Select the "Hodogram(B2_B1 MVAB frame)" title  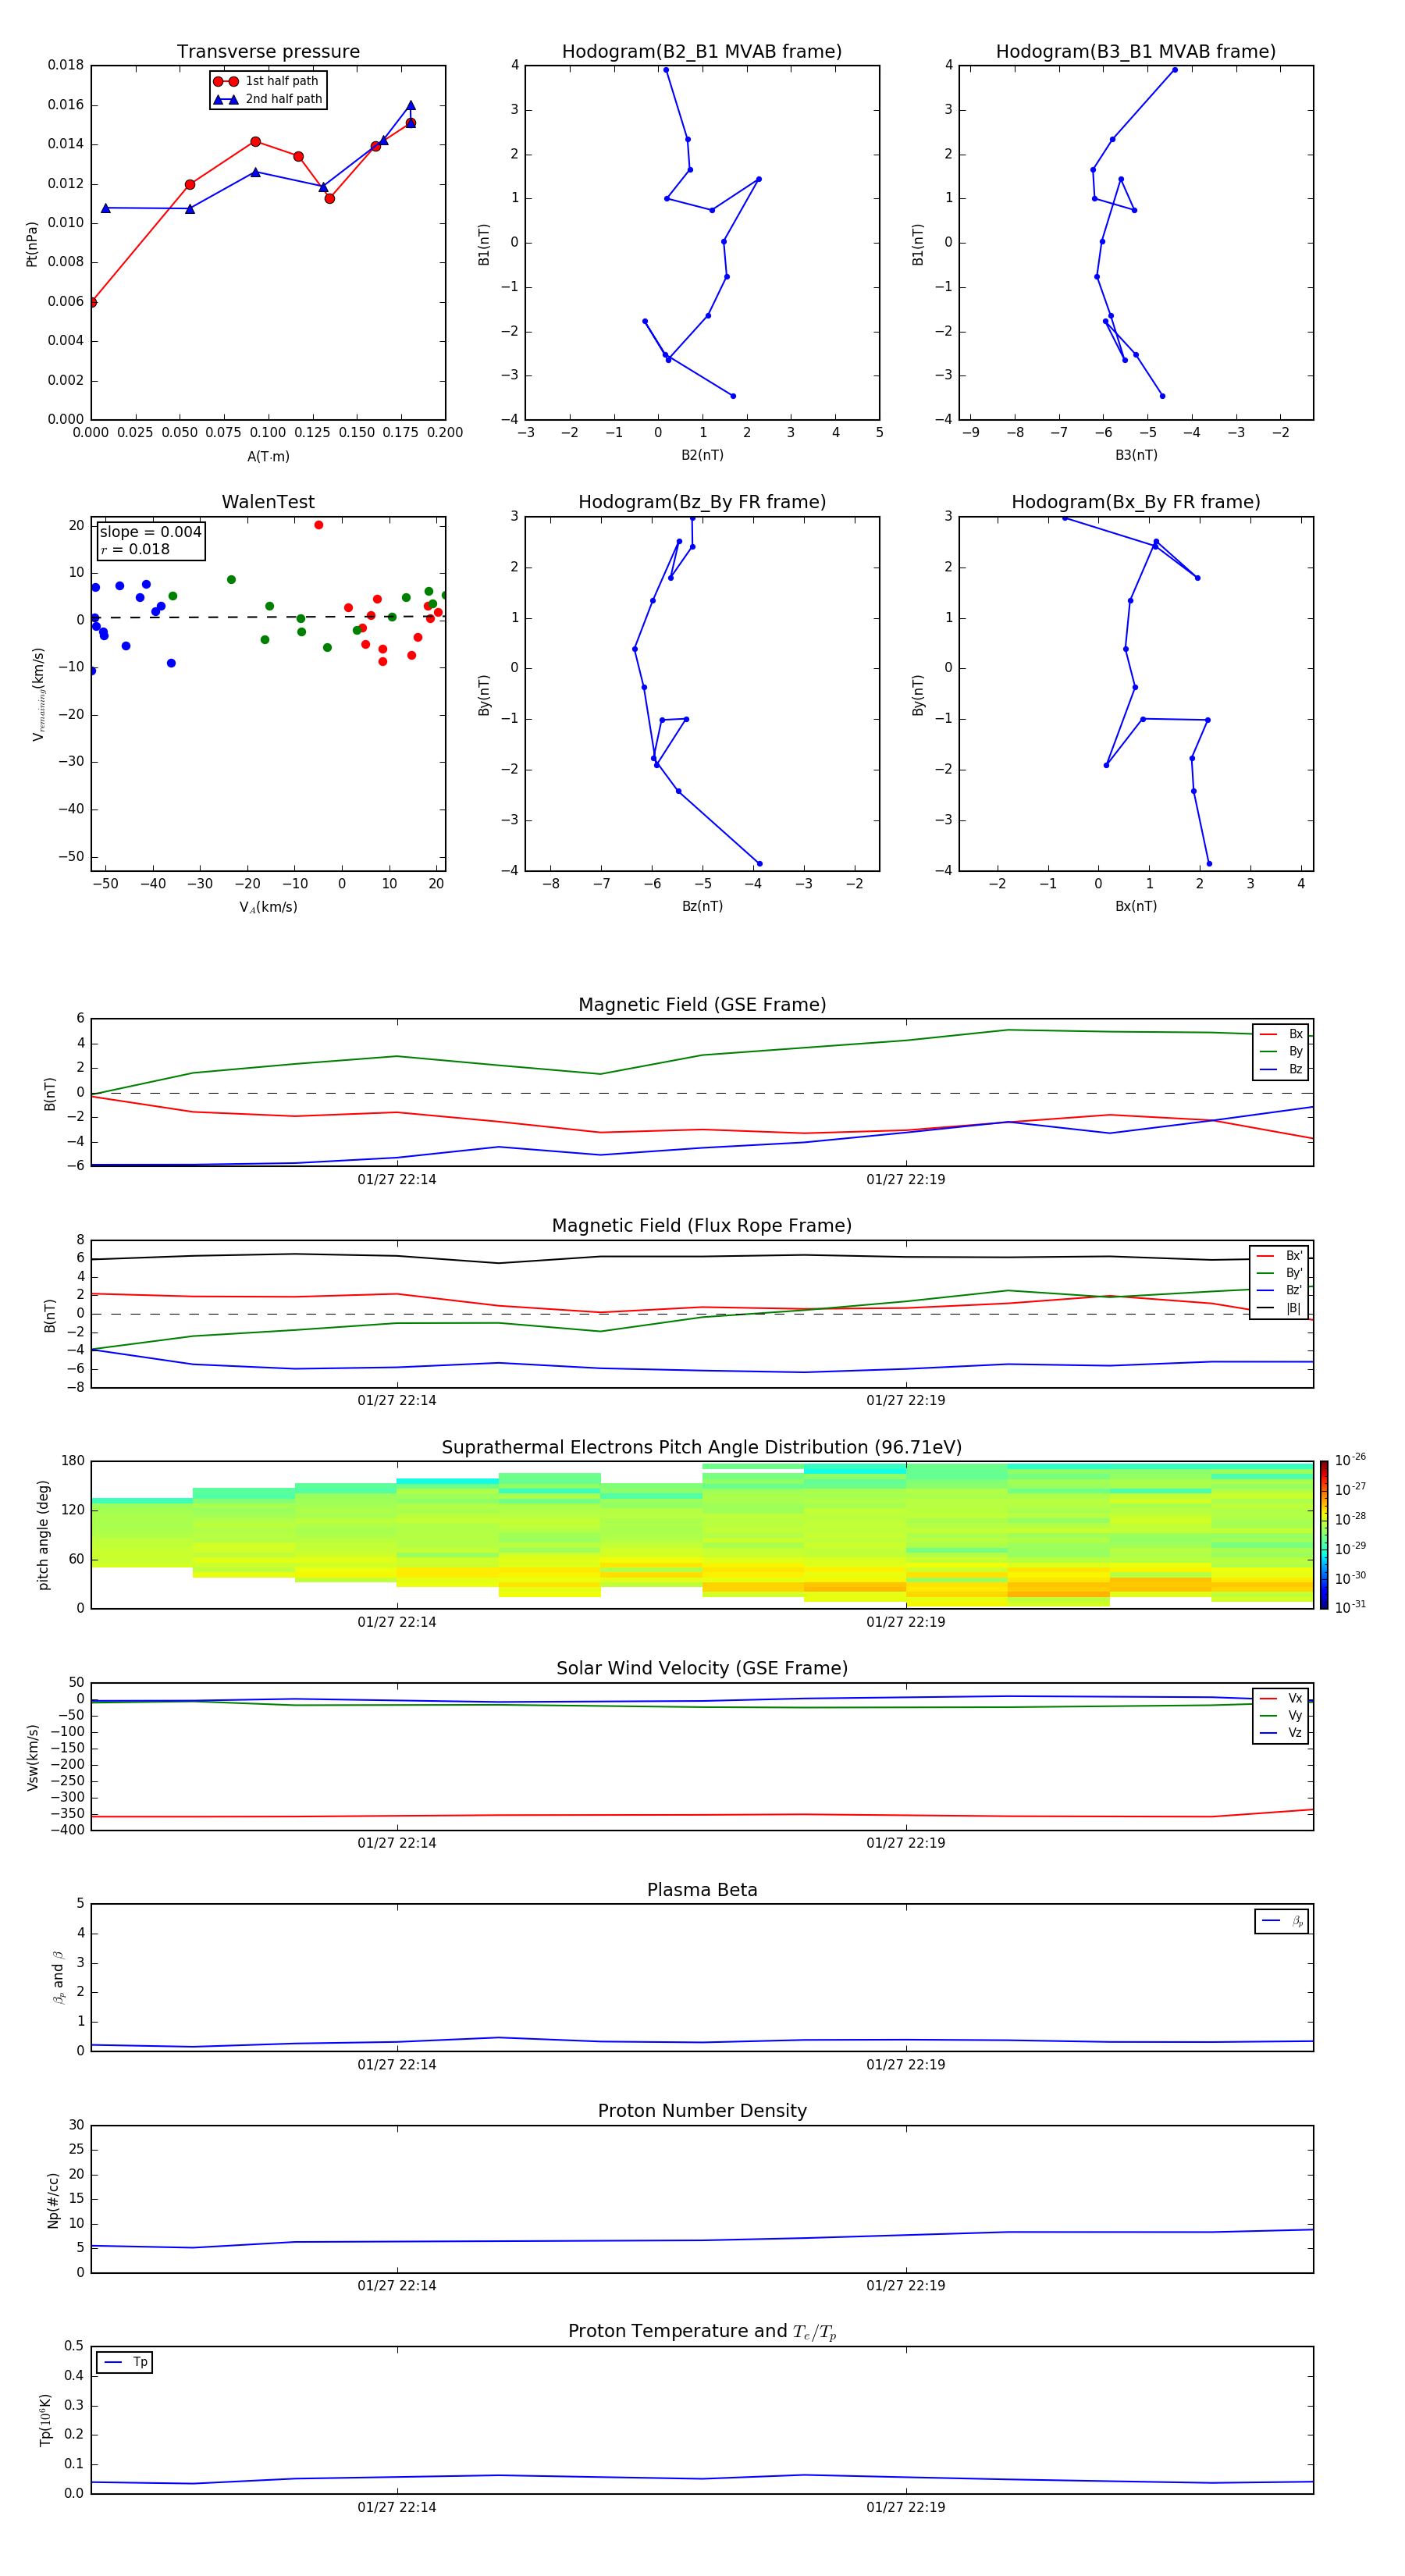(x=702, y=52)
